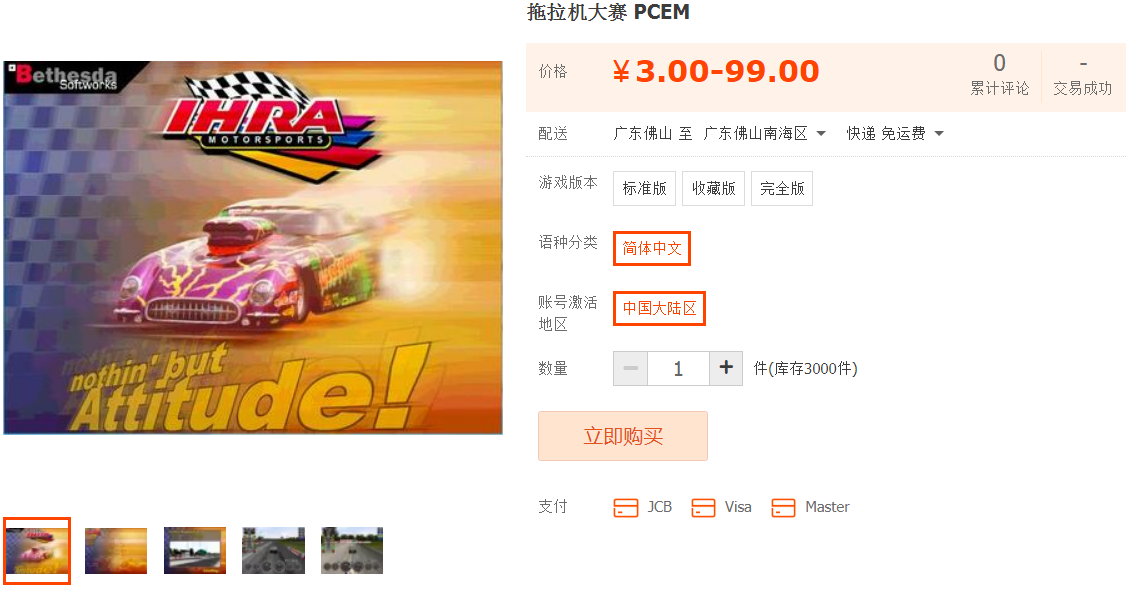Viewport: 1129px width, 589px height.
Task: Select the last gameplay thumbnail
Action: click(x=352, y=551)
